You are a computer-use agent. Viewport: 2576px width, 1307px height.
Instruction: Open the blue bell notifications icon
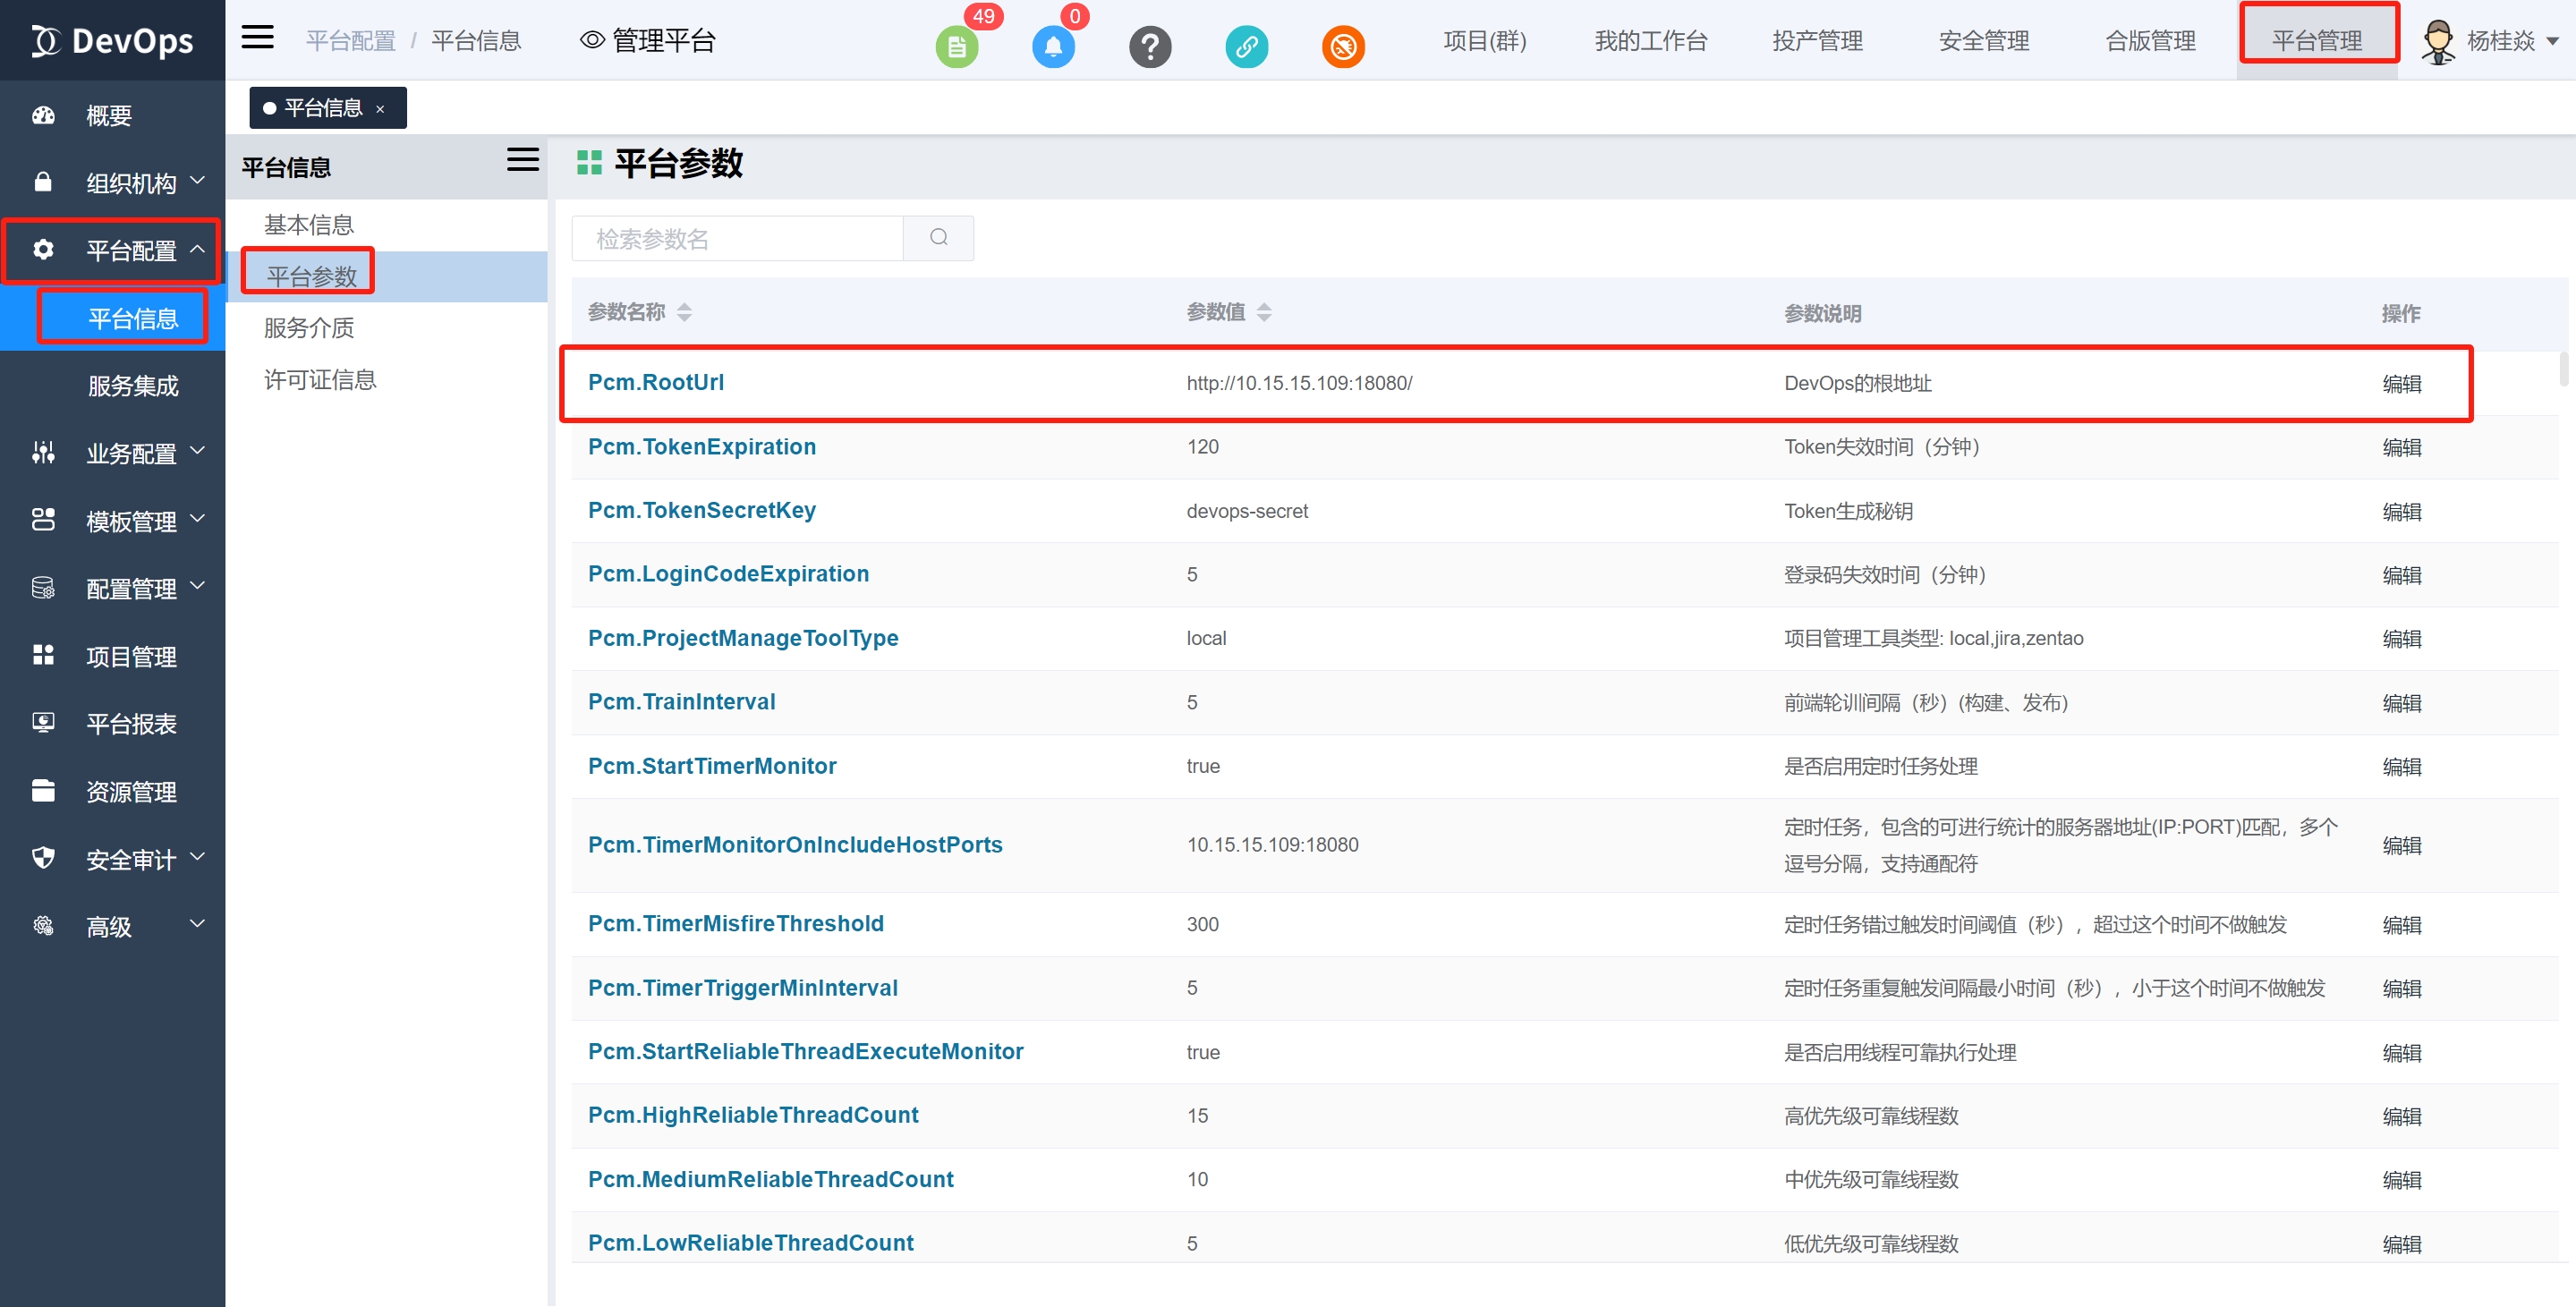1052,46
